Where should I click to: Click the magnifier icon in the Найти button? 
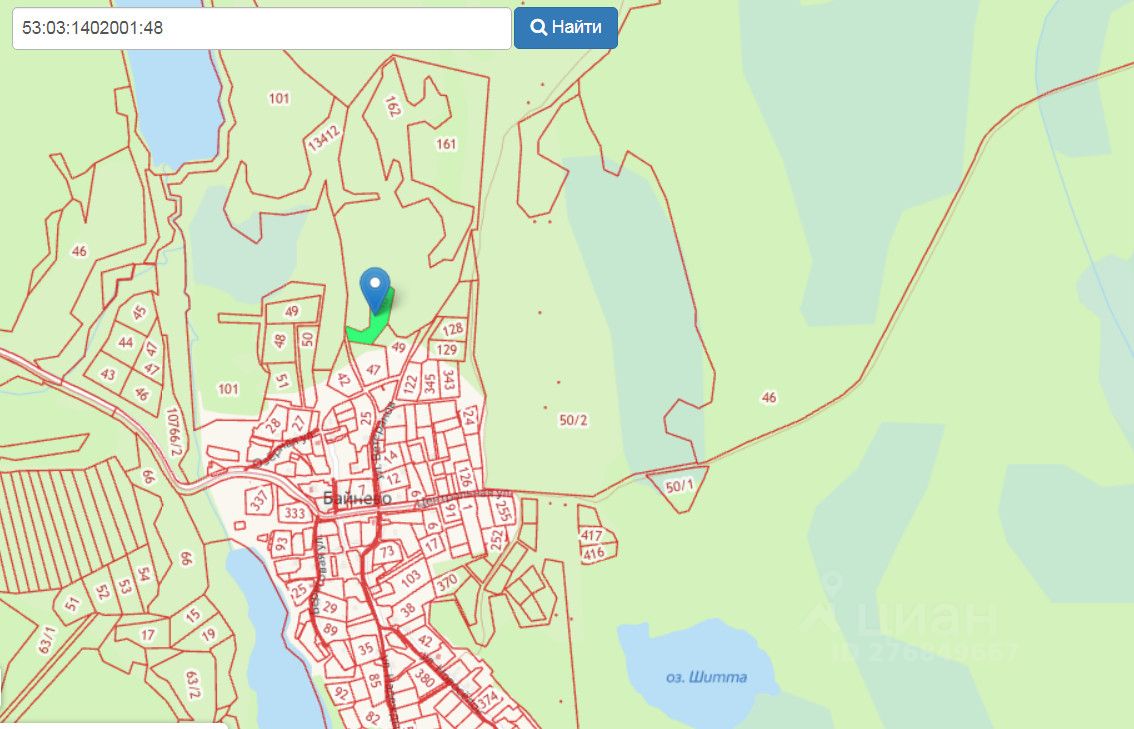click(x=538, y=27)
